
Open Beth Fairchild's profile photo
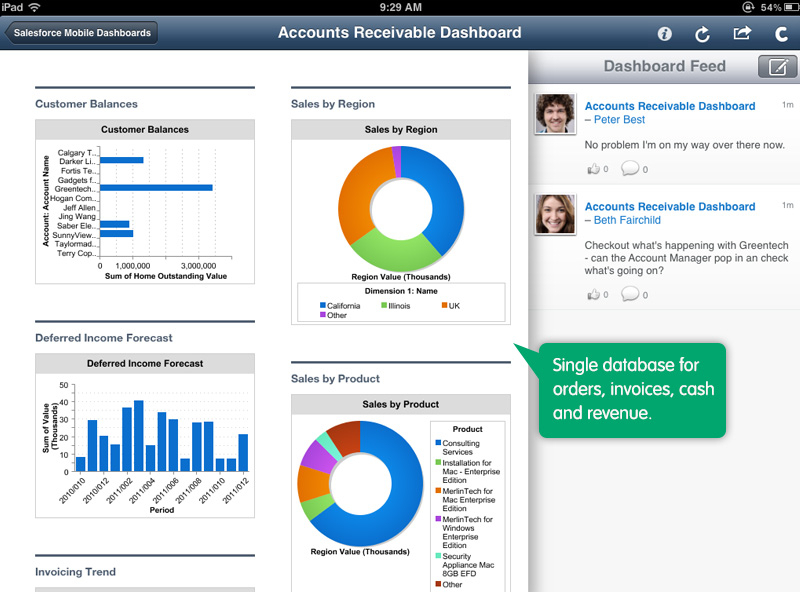(x=555, y=214)
